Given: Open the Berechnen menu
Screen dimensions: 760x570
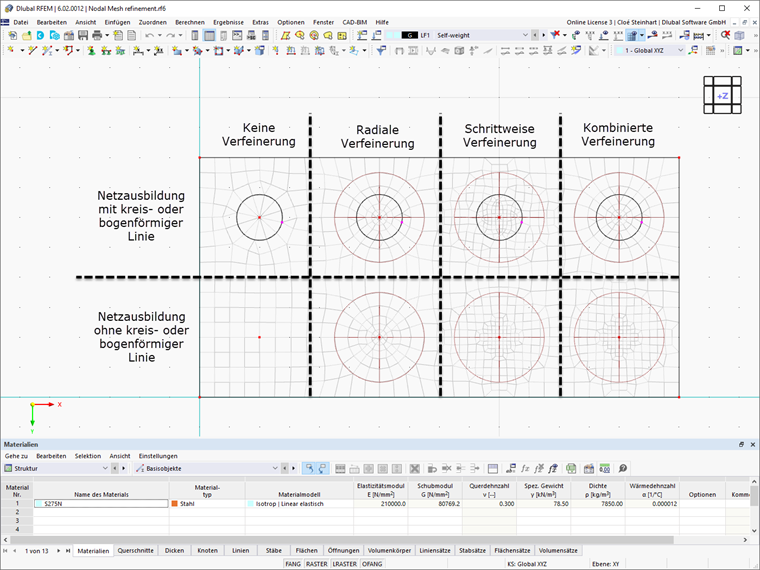Looking at the screenshot, I should (190, 22).
